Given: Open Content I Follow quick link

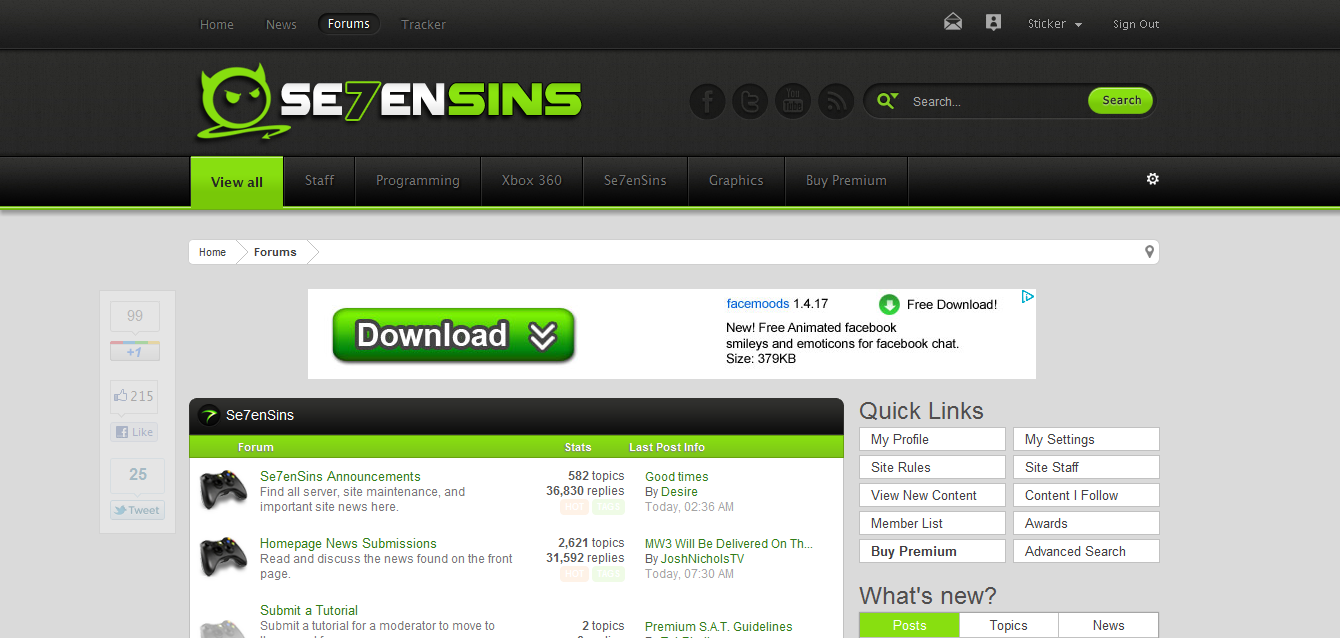Looking at the screenshot, I should [1086, 495].
